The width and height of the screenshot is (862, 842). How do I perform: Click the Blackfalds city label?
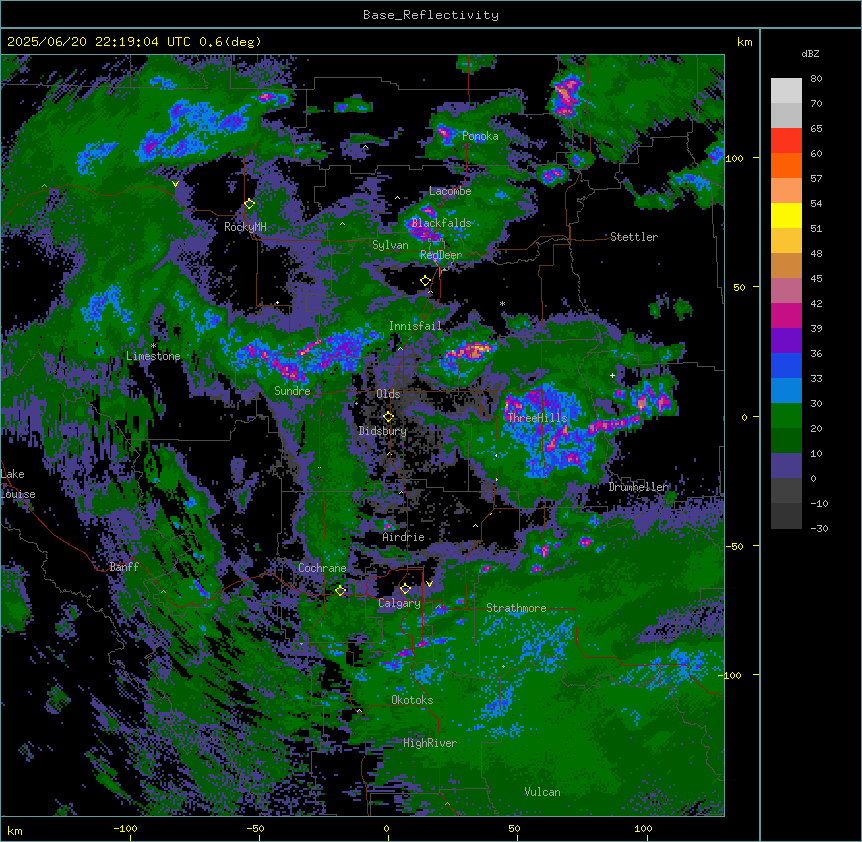click(441, 223)
